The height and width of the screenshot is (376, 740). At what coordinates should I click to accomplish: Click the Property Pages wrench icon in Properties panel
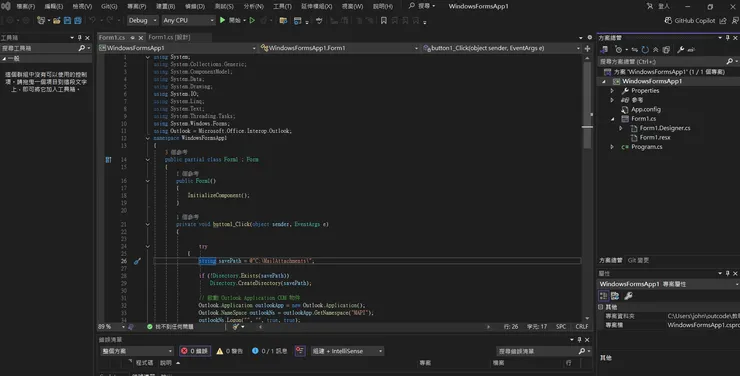click(x=628, y=296)
